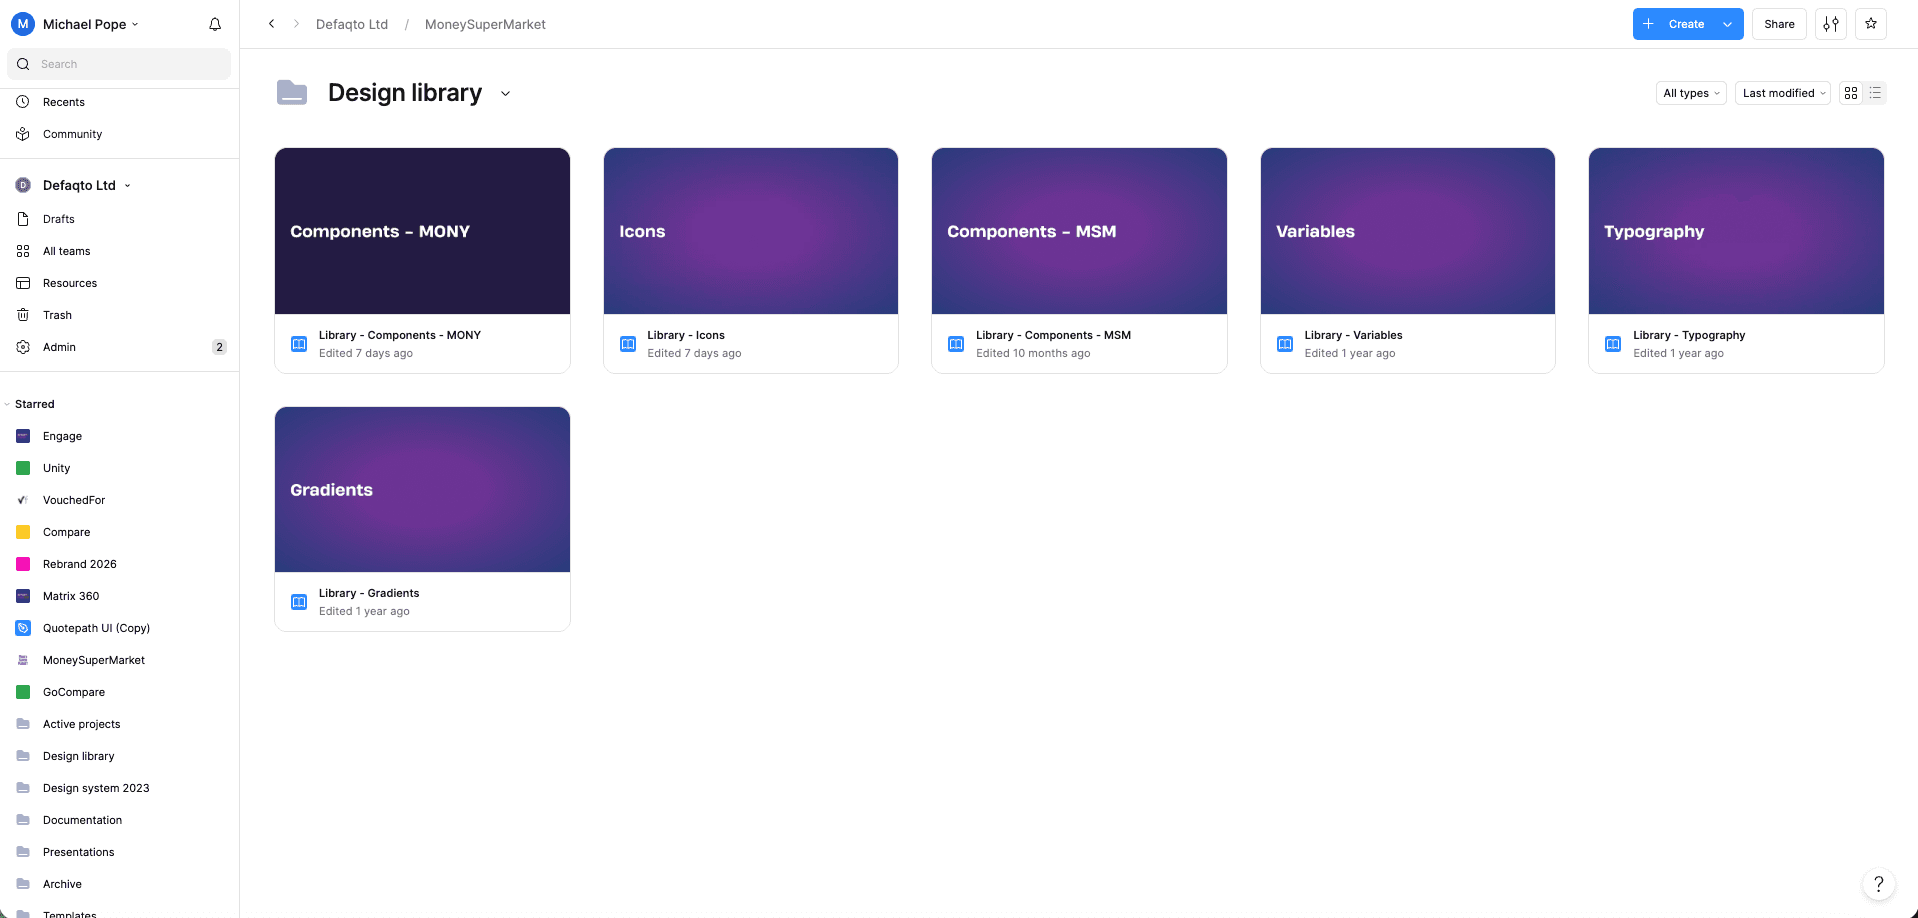Screen dimensions: 1918x918
Task: Navigate to Defaqto Ltd breadcrumb
Action: point(352,24)
